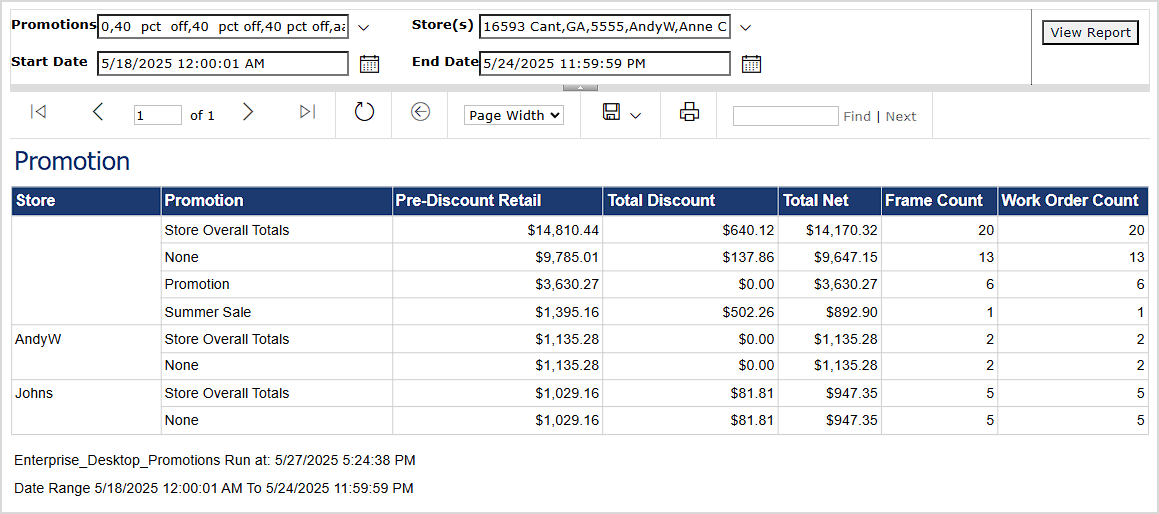The height and width of the screenshot is (514, 1159).
Task: Click the Total Discount column header
Action: point(690,200)
